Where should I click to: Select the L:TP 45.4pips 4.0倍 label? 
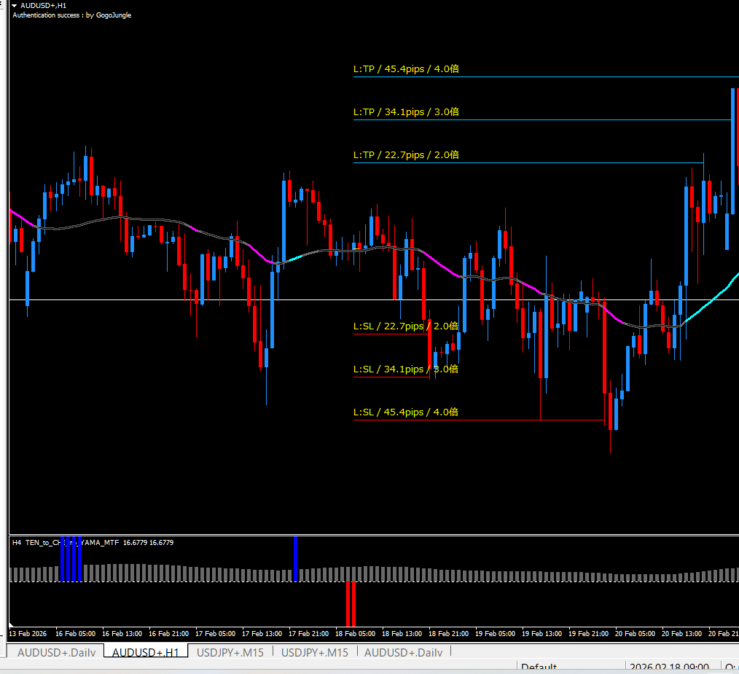pyautogui.click(x=406, y=70)
